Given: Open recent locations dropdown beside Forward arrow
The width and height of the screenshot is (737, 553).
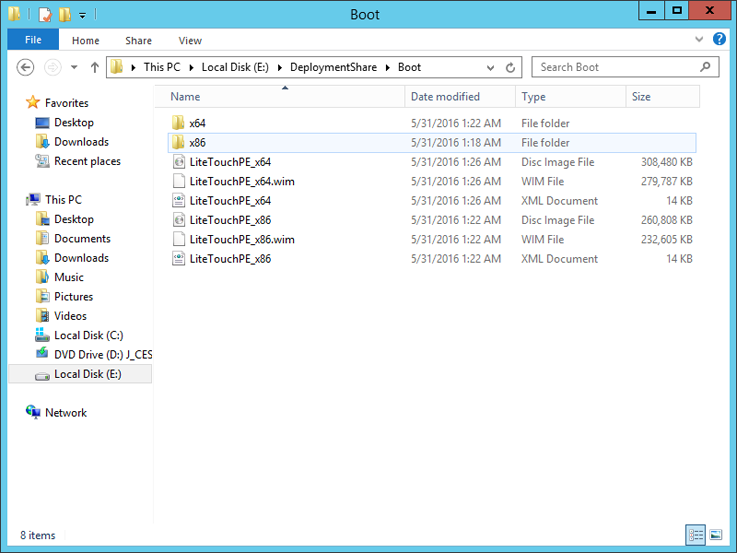Looking at the screenshot, I should 75,68.
